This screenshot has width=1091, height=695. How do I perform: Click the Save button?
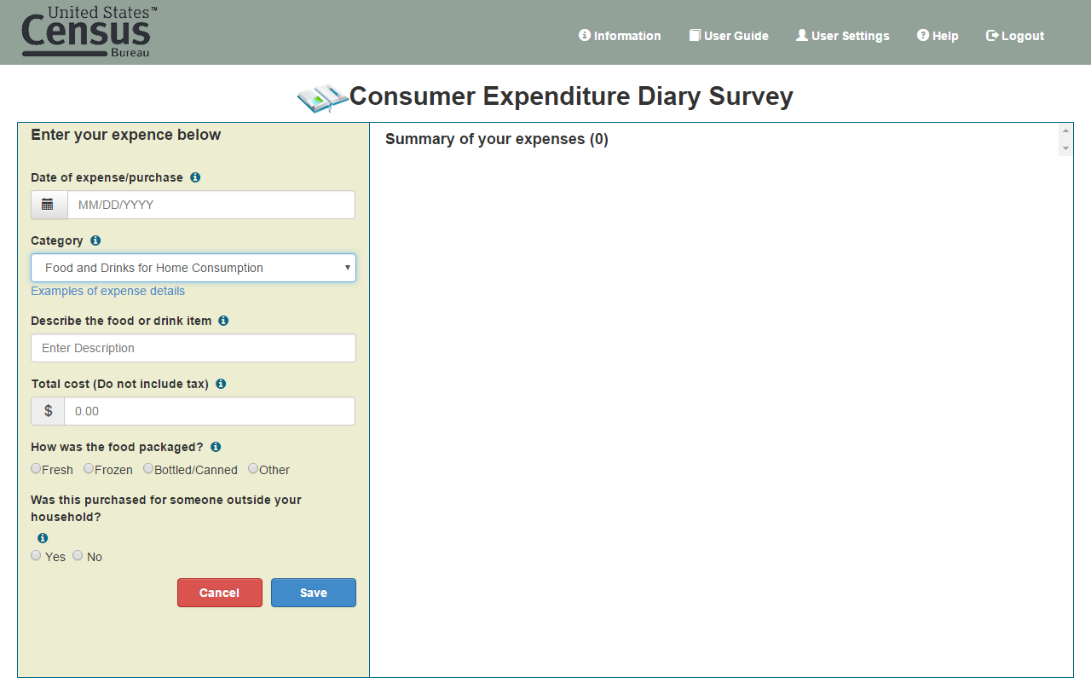tap(313, 593)
